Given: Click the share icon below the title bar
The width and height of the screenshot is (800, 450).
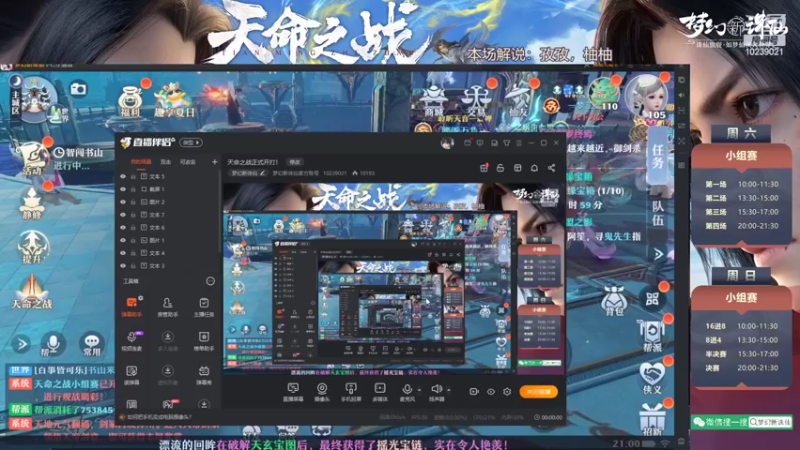Looking at the screenshot, I should (x=552, y=168).
